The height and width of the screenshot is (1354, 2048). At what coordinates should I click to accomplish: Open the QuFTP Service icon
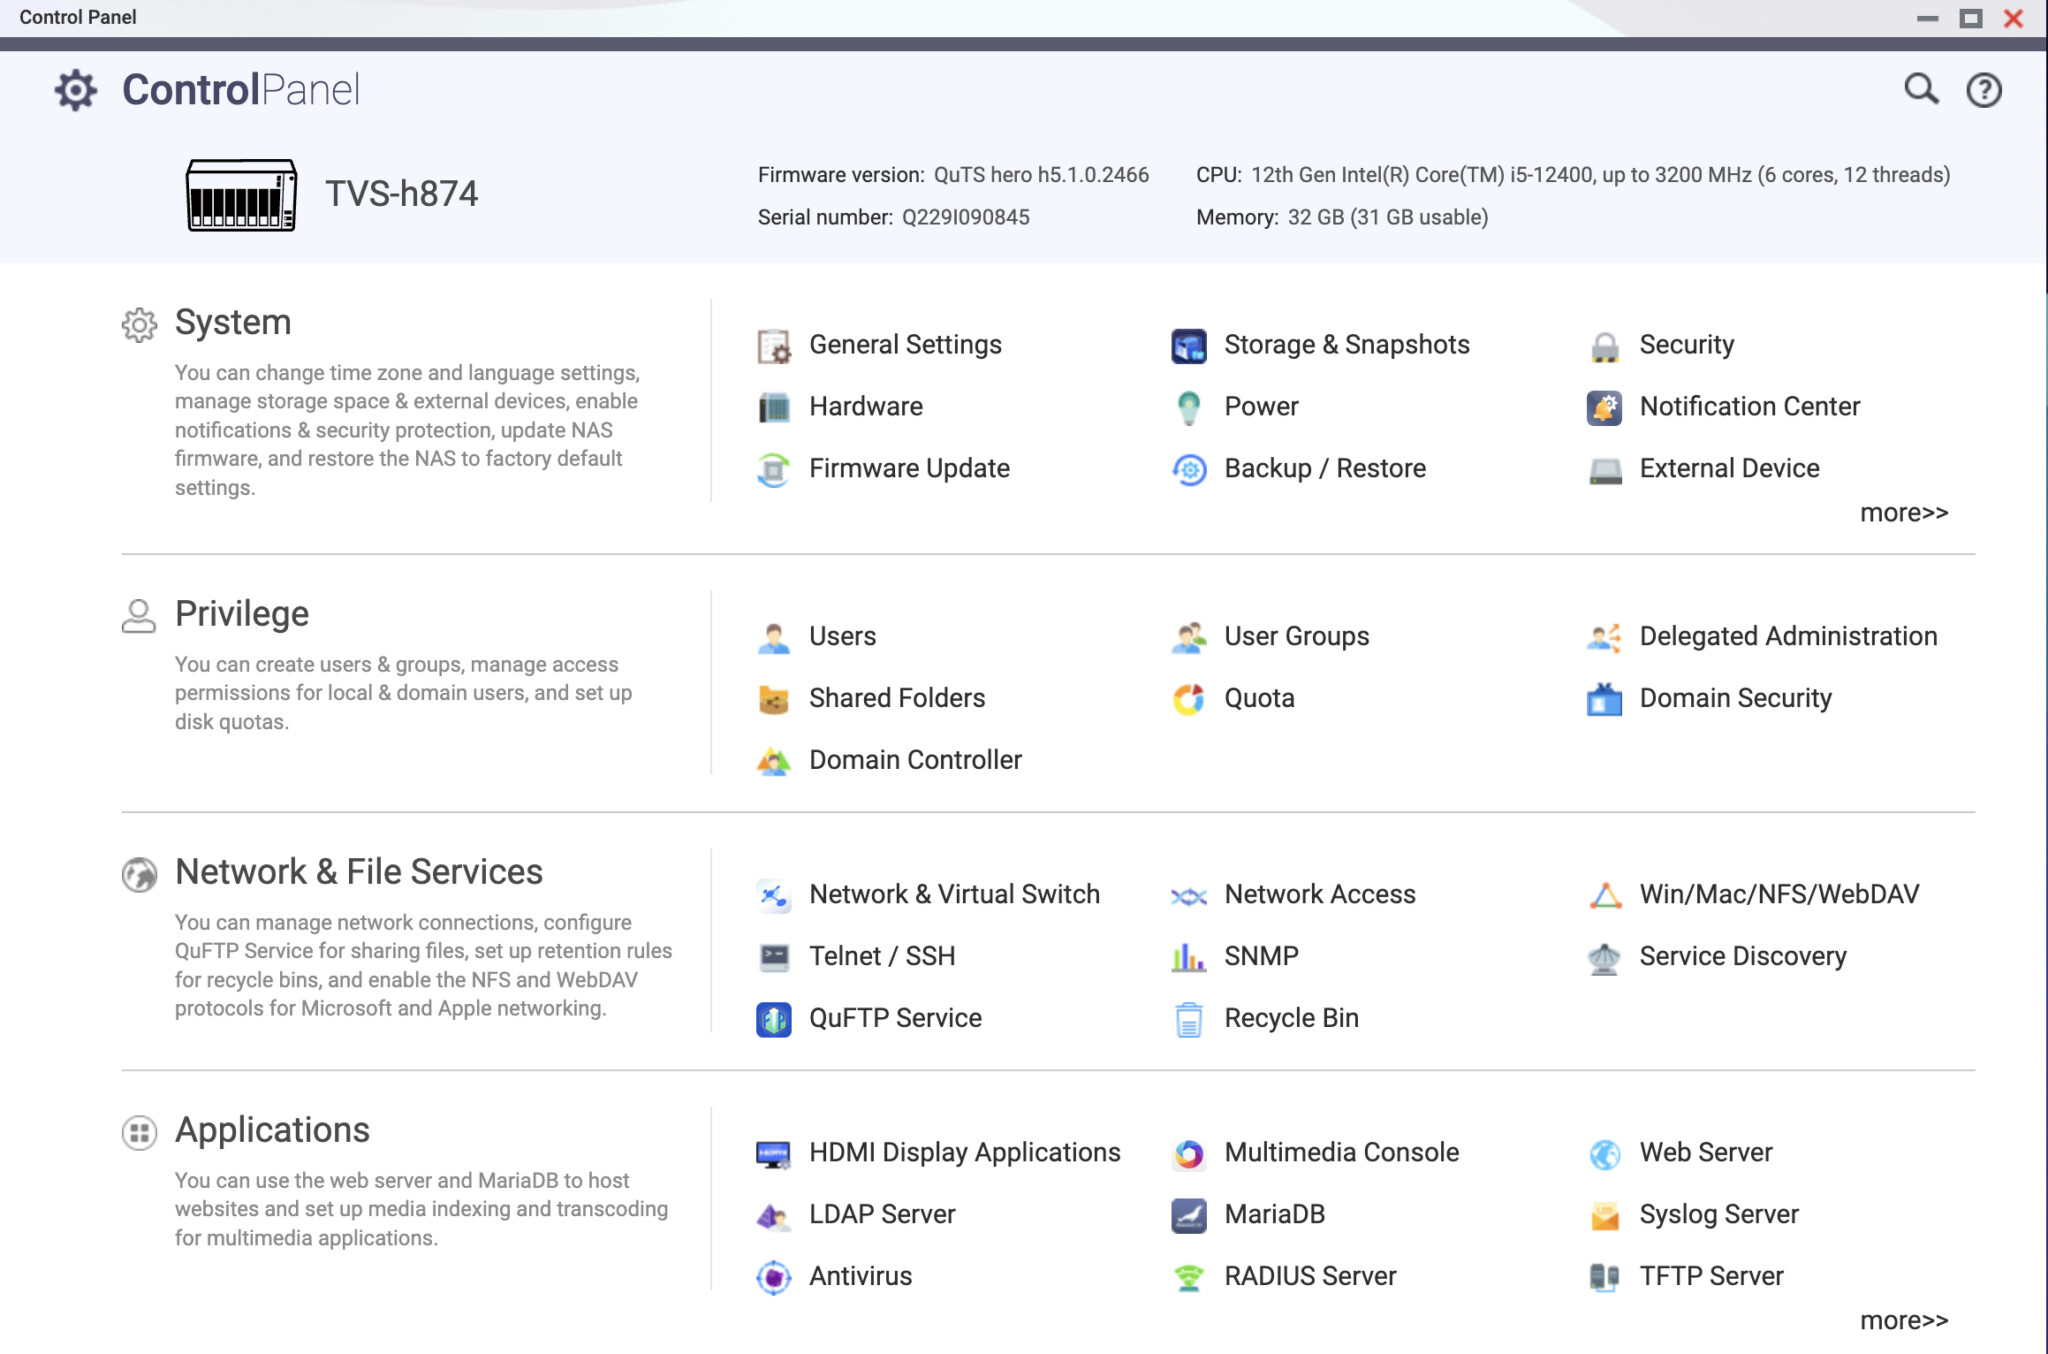click(773, 1019)
